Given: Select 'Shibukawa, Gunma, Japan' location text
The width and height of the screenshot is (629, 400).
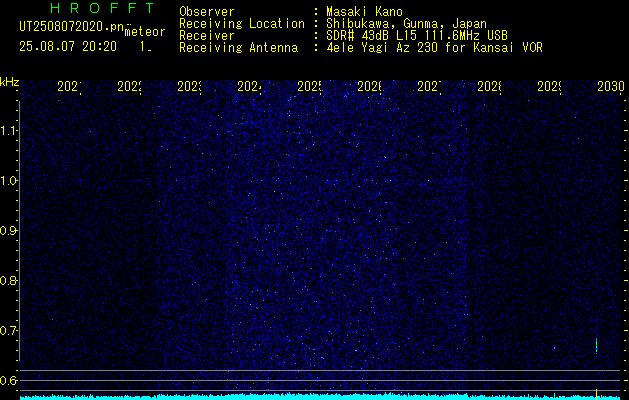Looking at the screenshot, I should click(x=406, y=24).
